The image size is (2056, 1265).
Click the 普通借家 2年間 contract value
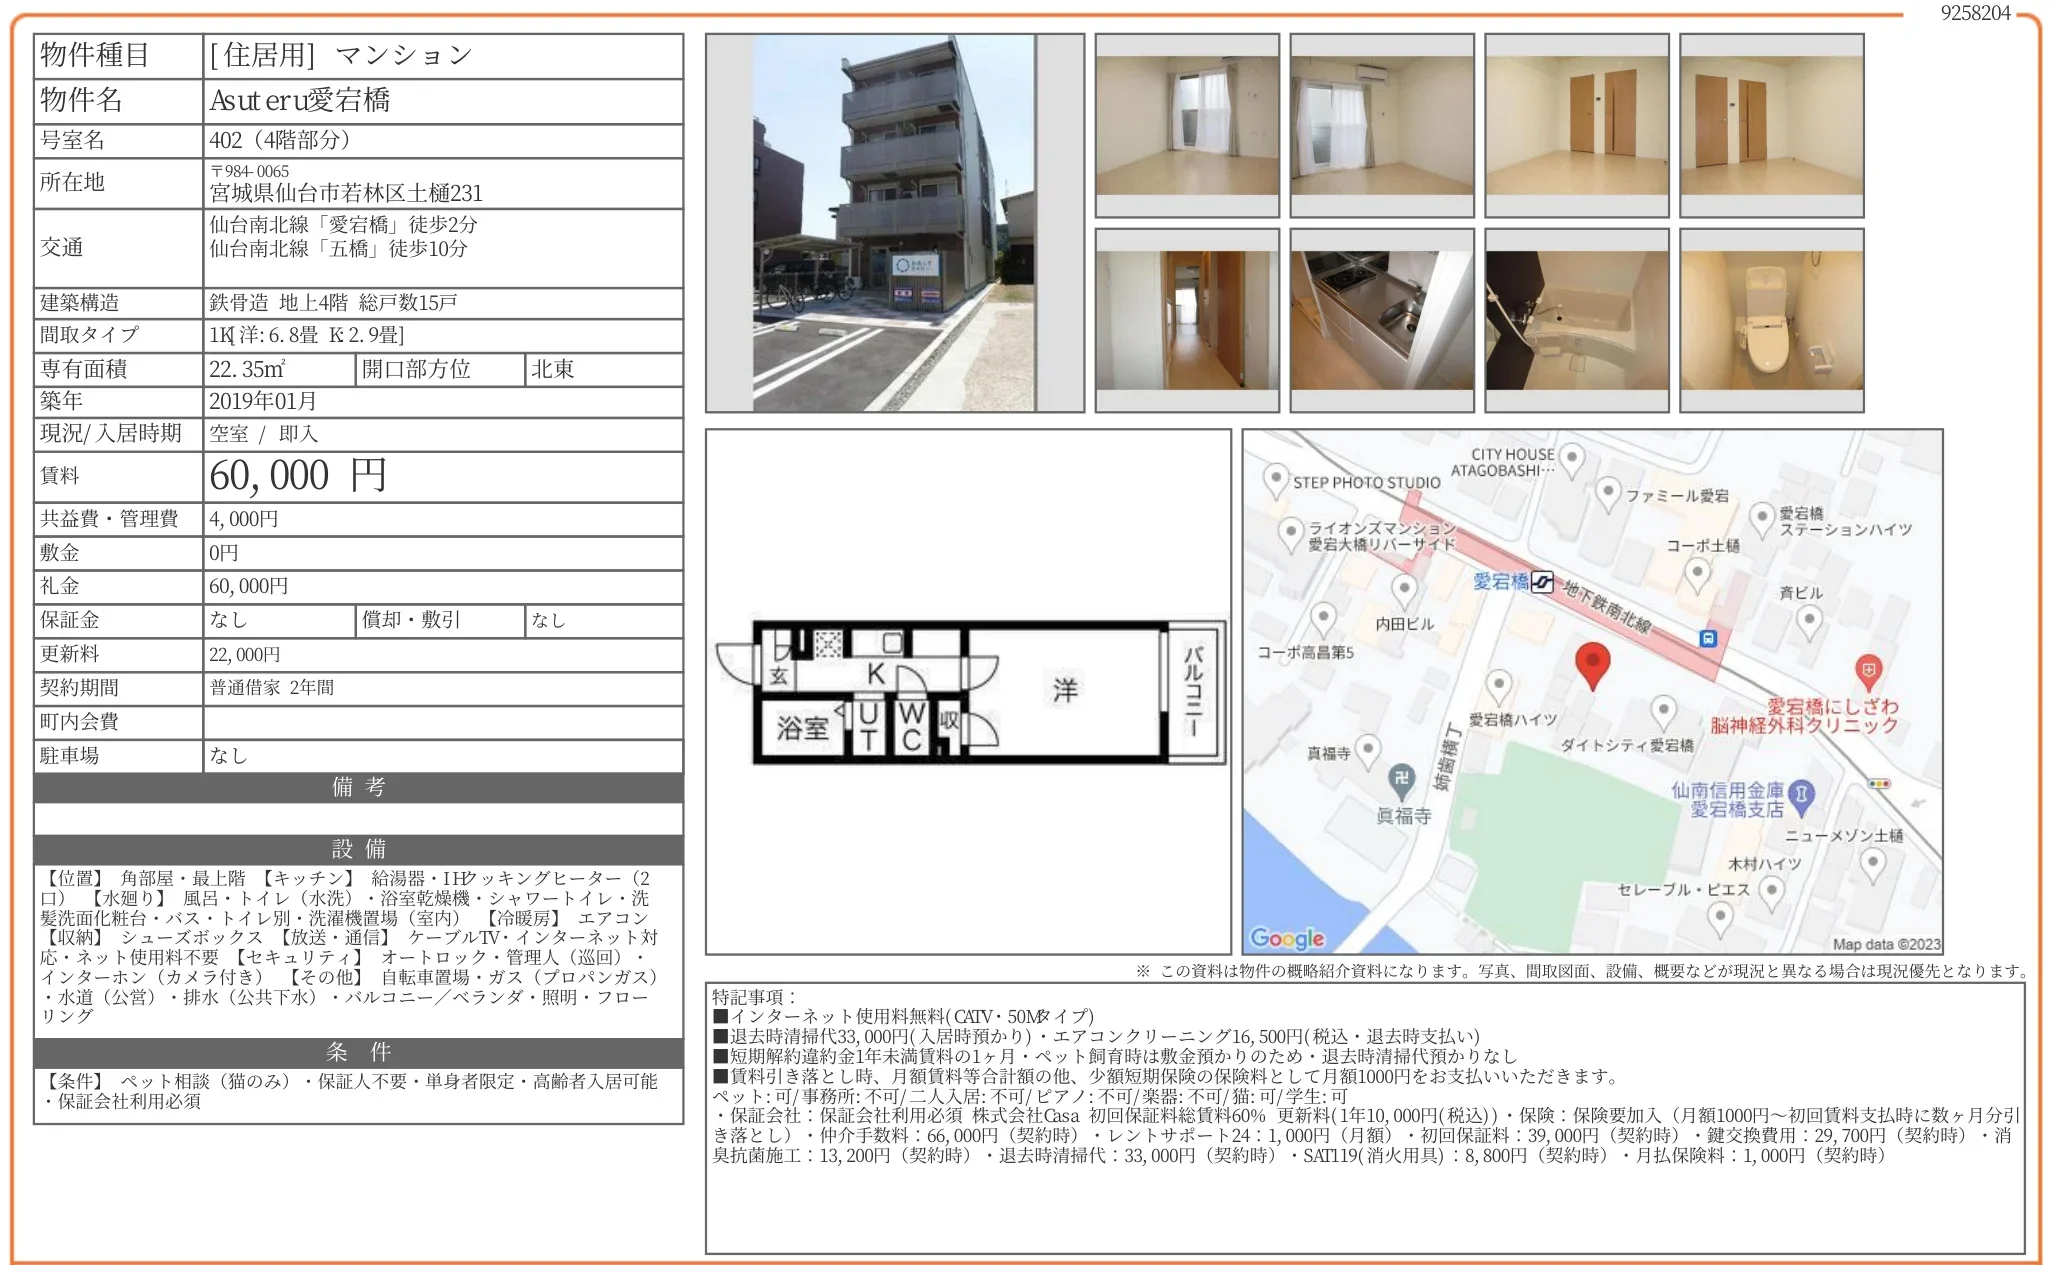click(272, 688)
